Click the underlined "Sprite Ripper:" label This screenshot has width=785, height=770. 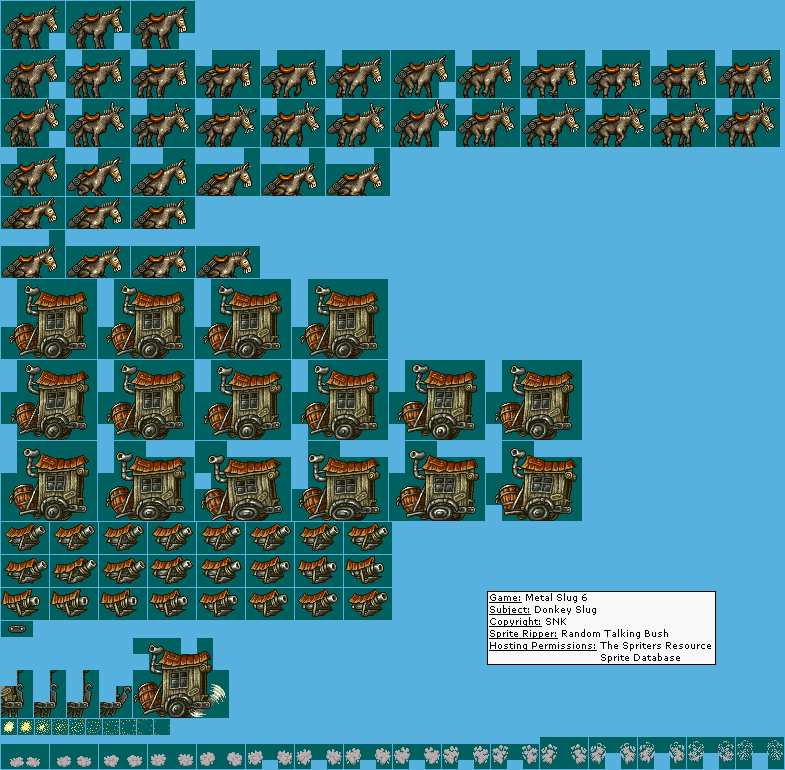click(x=523, y=634)
